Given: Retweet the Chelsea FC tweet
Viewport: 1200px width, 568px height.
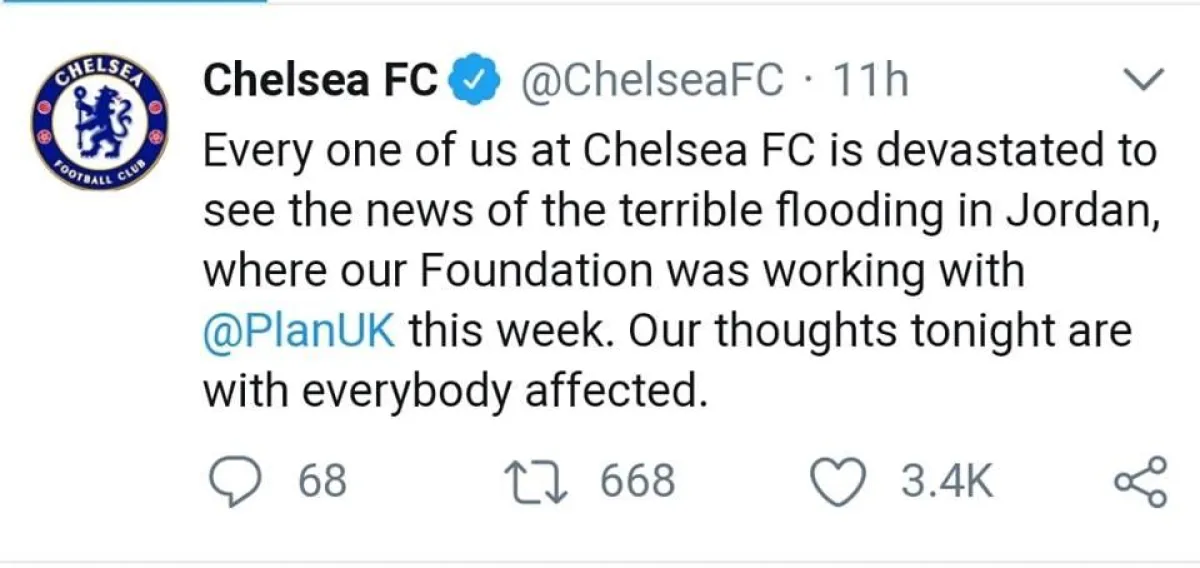Looking at the screenshot, I should tap(537, 482).
